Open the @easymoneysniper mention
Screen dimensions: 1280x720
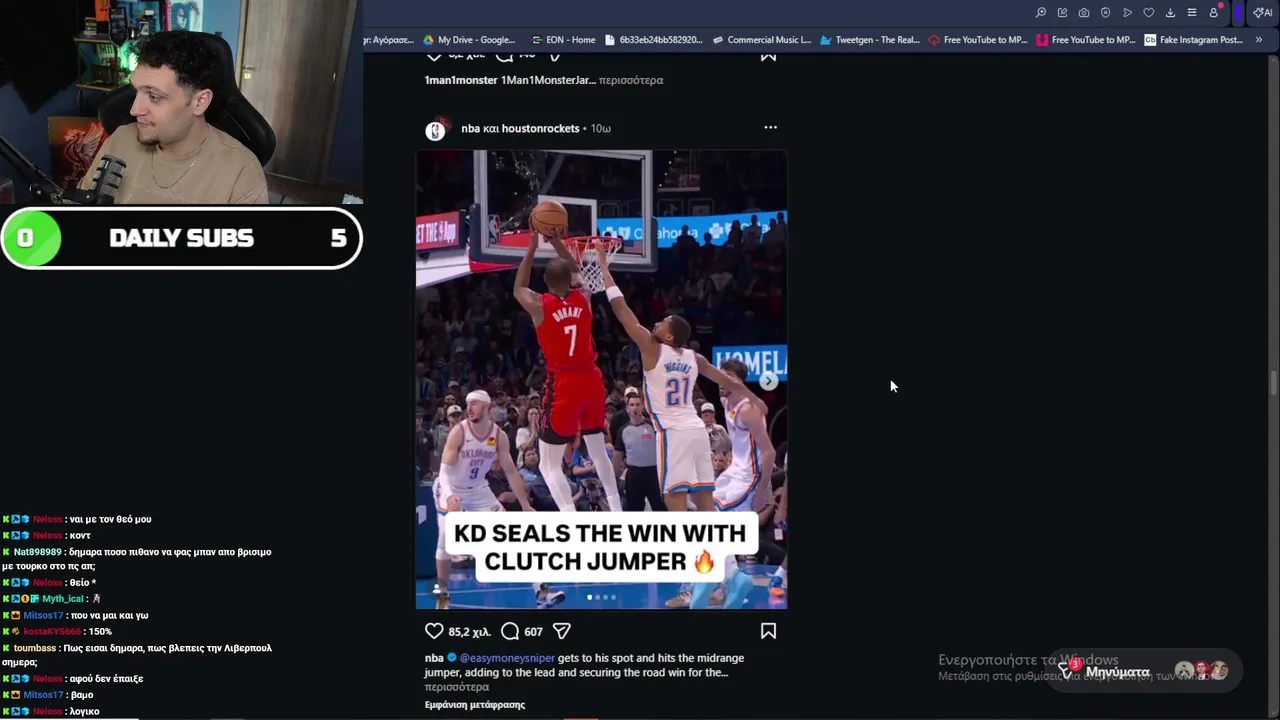coord(507,658)
